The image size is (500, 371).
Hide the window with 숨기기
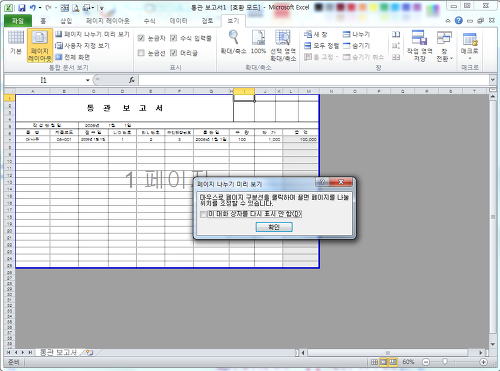(356, 45)
